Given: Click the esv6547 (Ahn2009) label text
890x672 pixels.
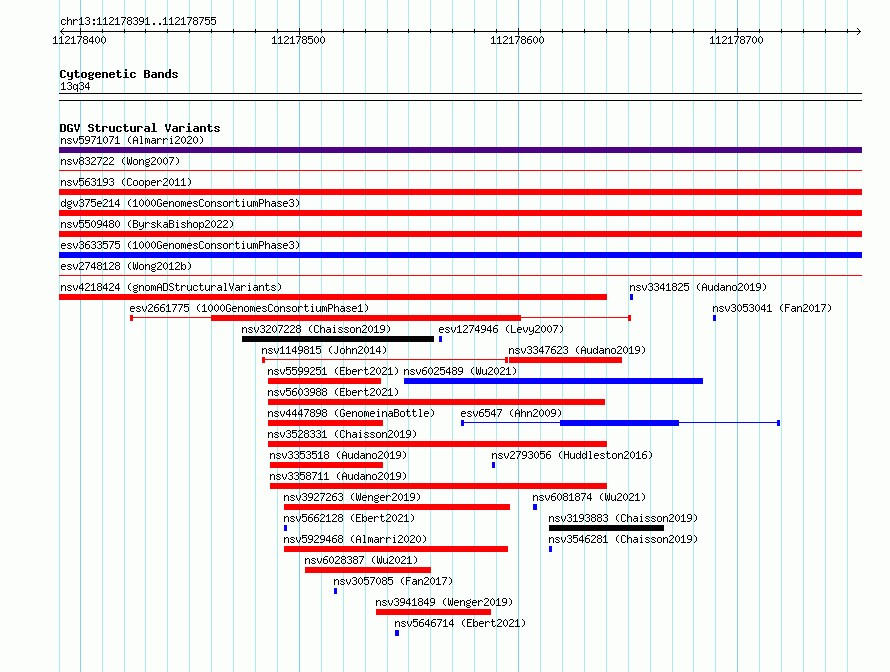Looking at the screenshot, I should [511, 413].
